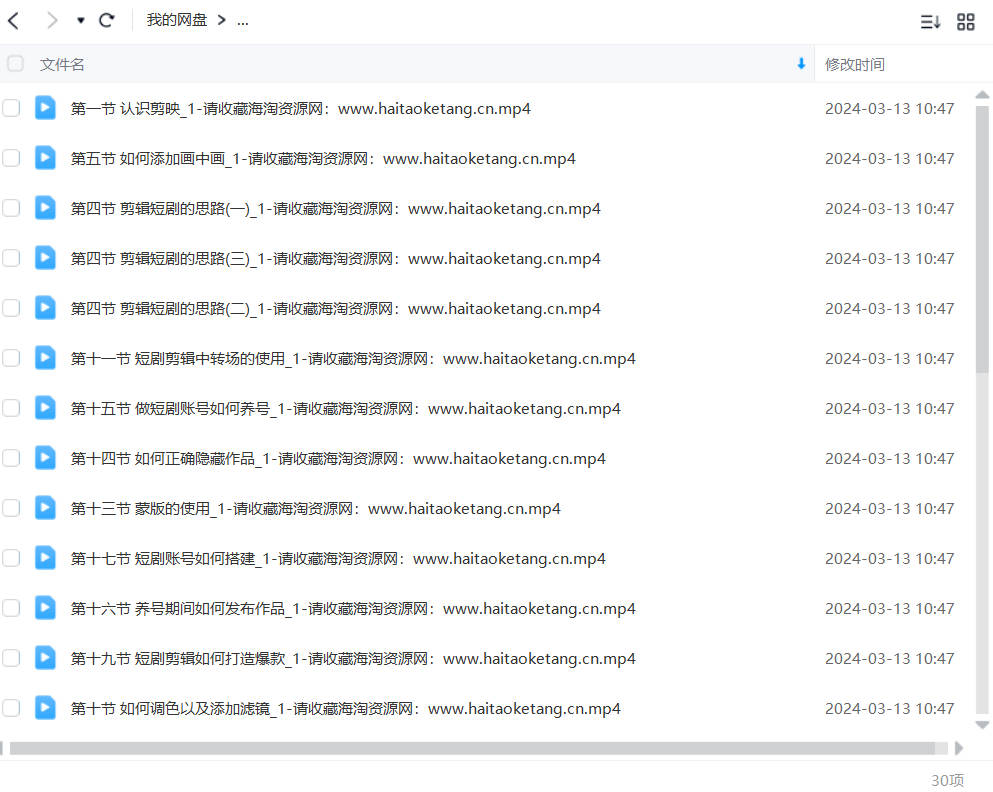Click video icon of 第十四节 如何正确隐藏作品

(45, 458)
